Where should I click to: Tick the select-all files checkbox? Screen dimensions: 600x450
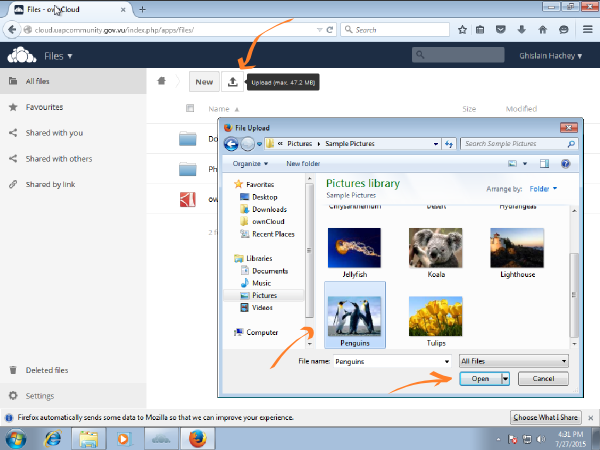point(190,108)
